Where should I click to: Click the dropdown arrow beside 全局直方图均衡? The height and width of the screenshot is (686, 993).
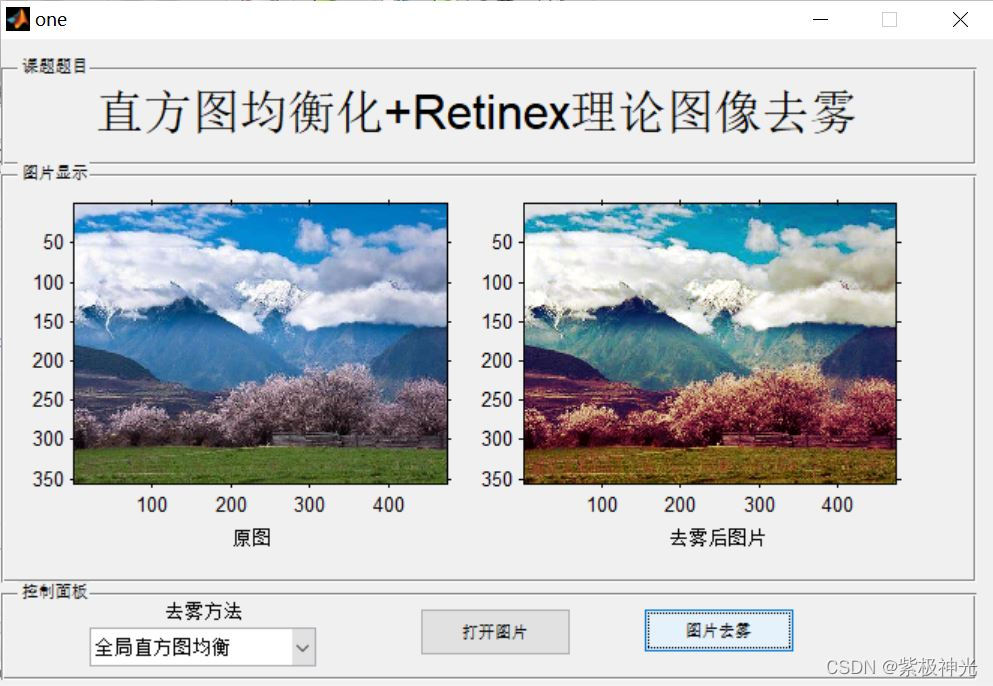coord(303,647)
